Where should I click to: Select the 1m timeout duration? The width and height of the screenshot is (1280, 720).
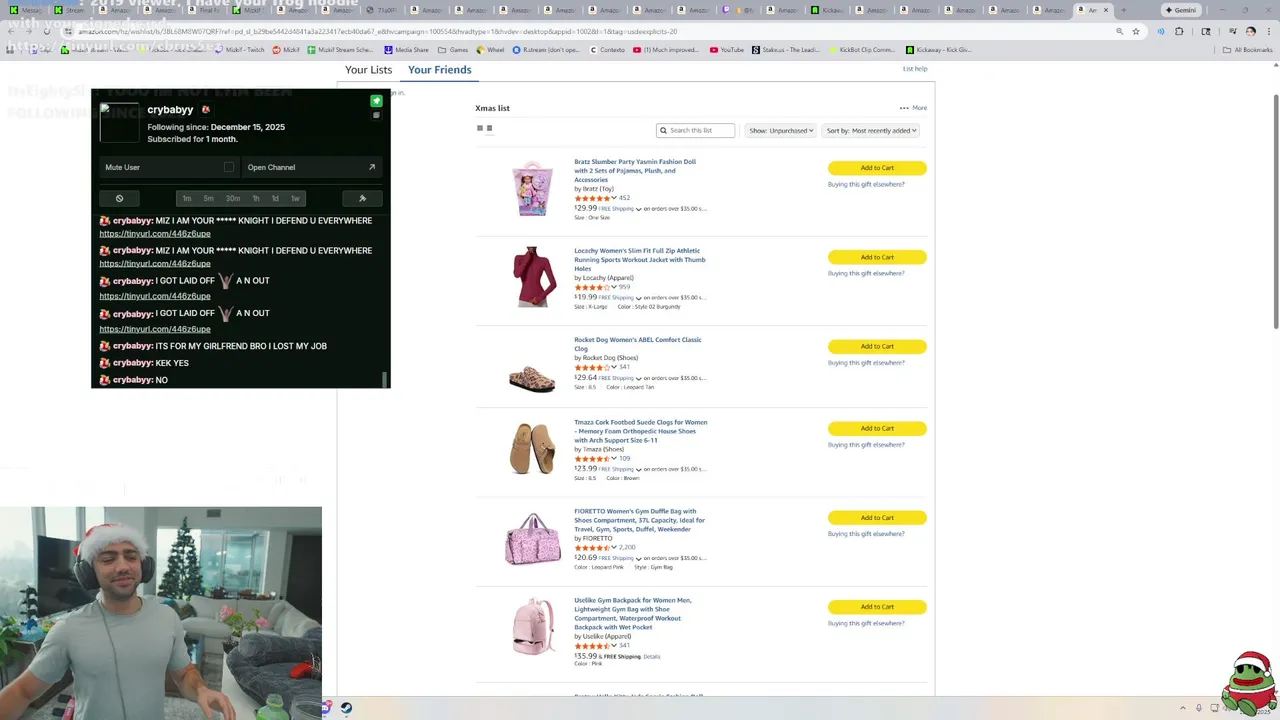(x=186, y=198)
